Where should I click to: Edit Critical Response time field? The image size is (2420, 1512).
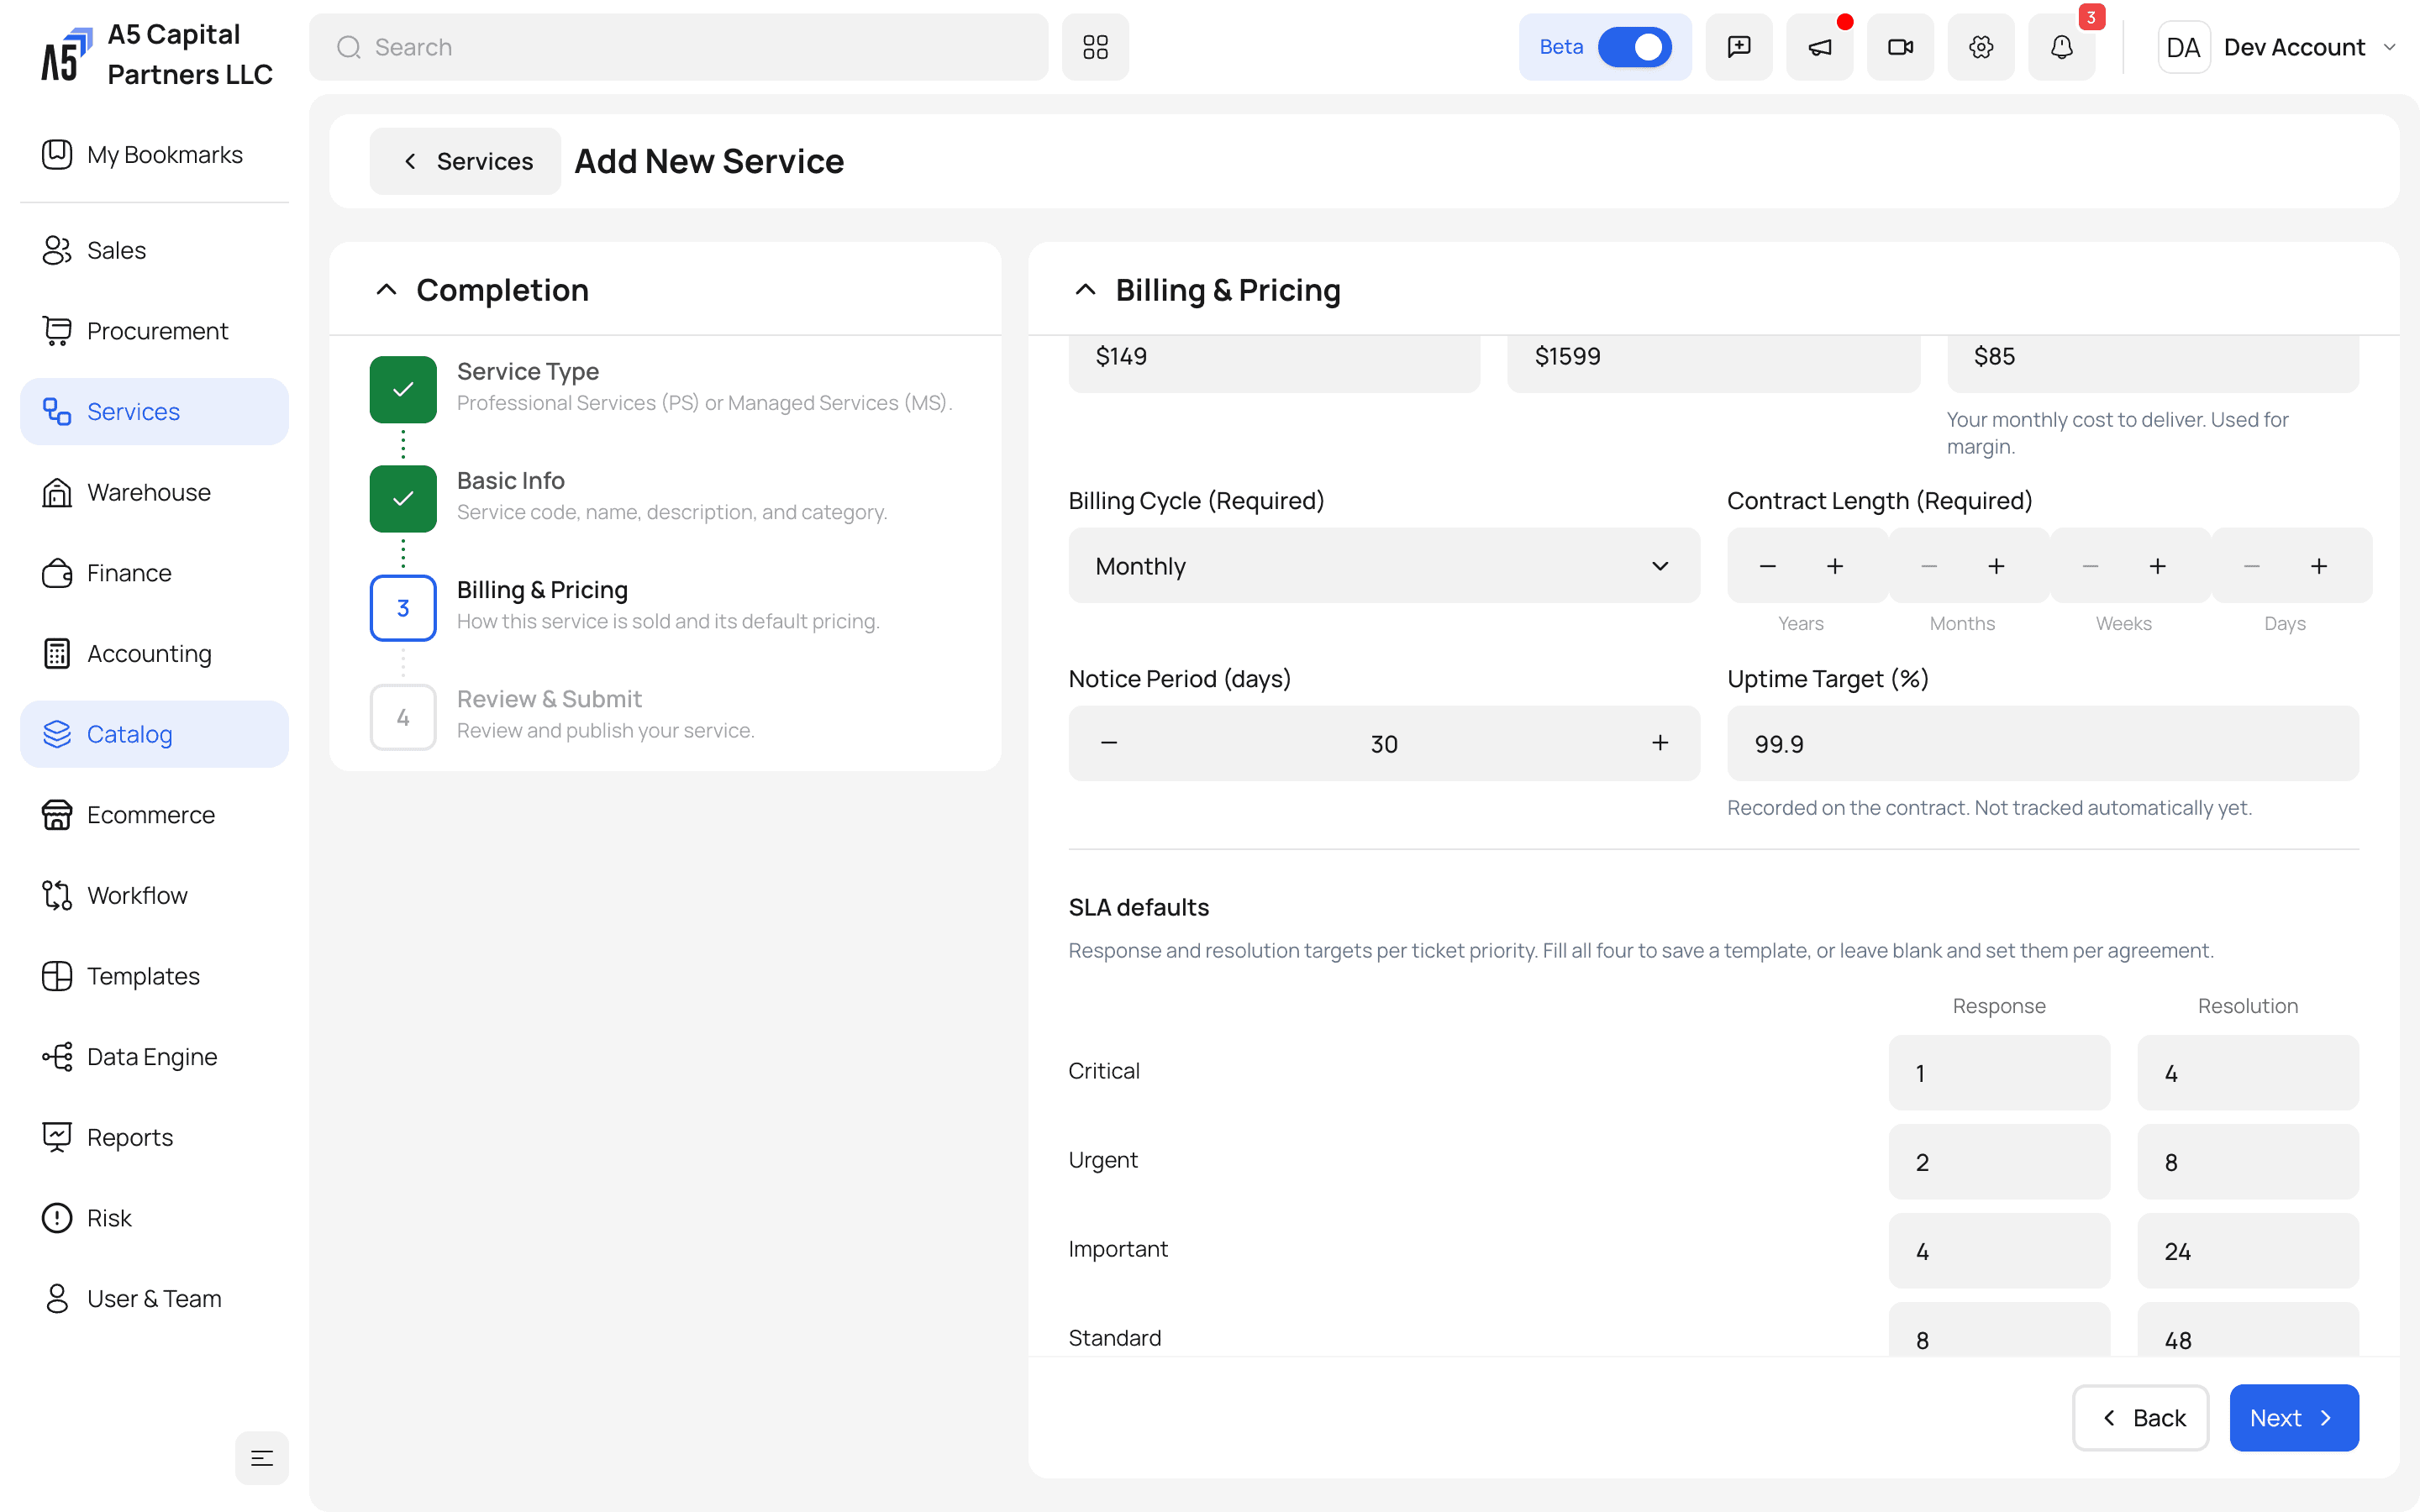click(x=1999, y=1073)
